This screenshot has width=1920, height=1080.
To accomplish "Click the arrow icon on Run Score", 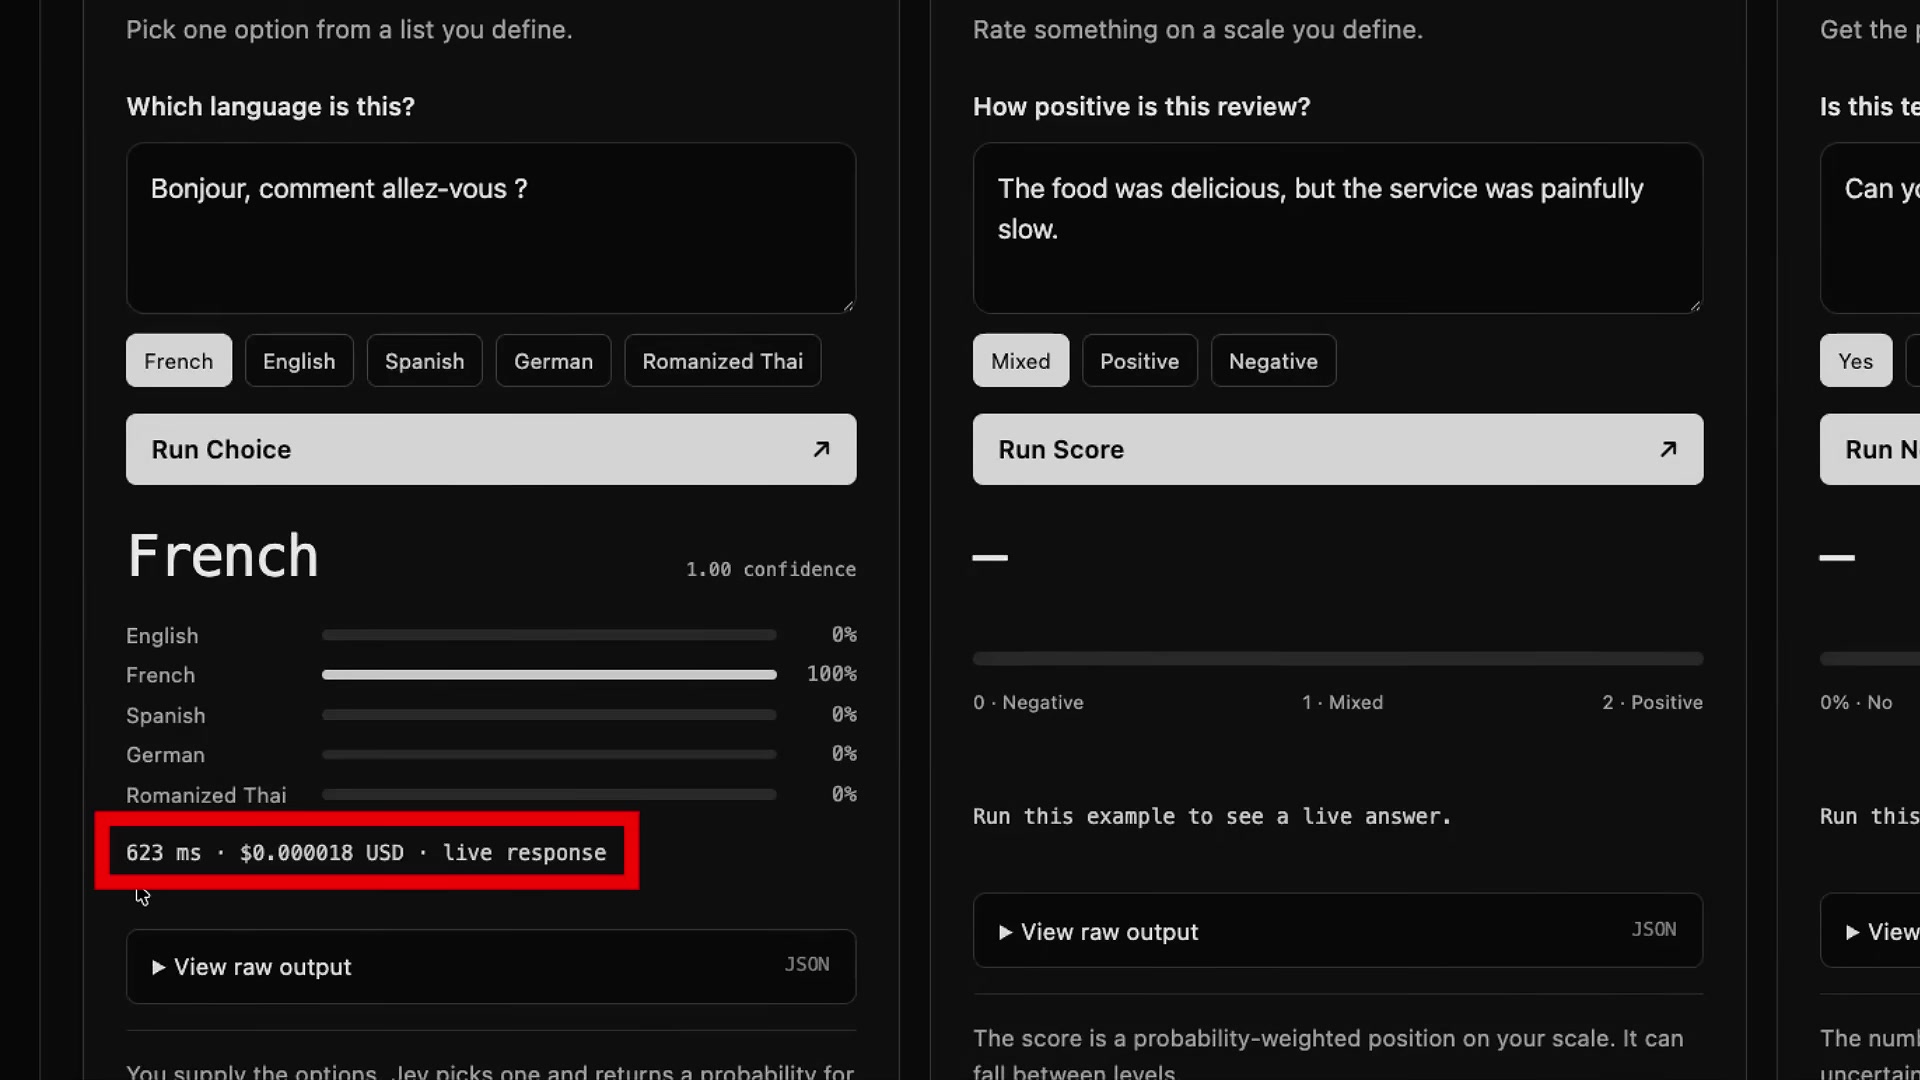I will pyautogui.click(x=1668, y=450).
